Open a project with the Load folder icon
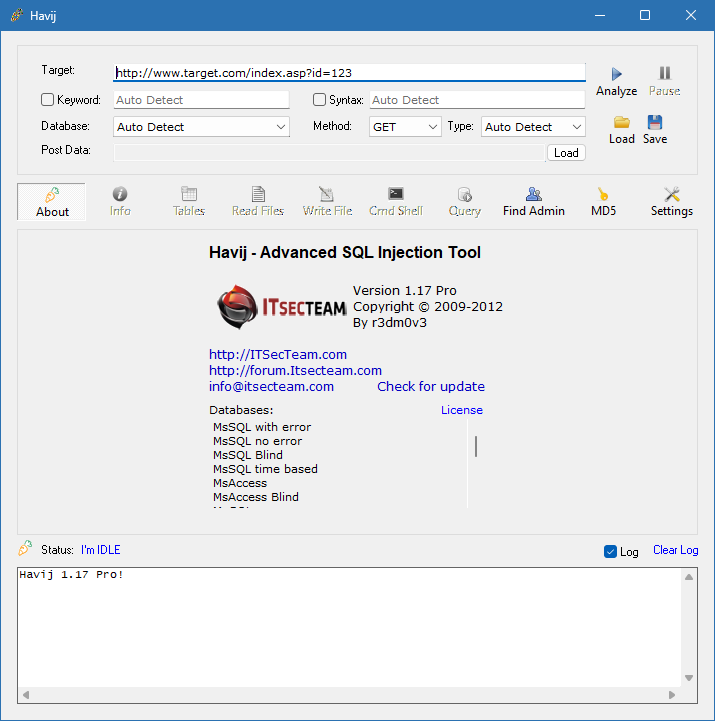The image size is (715, 721). pyautogui.click(x=622, y=122)
